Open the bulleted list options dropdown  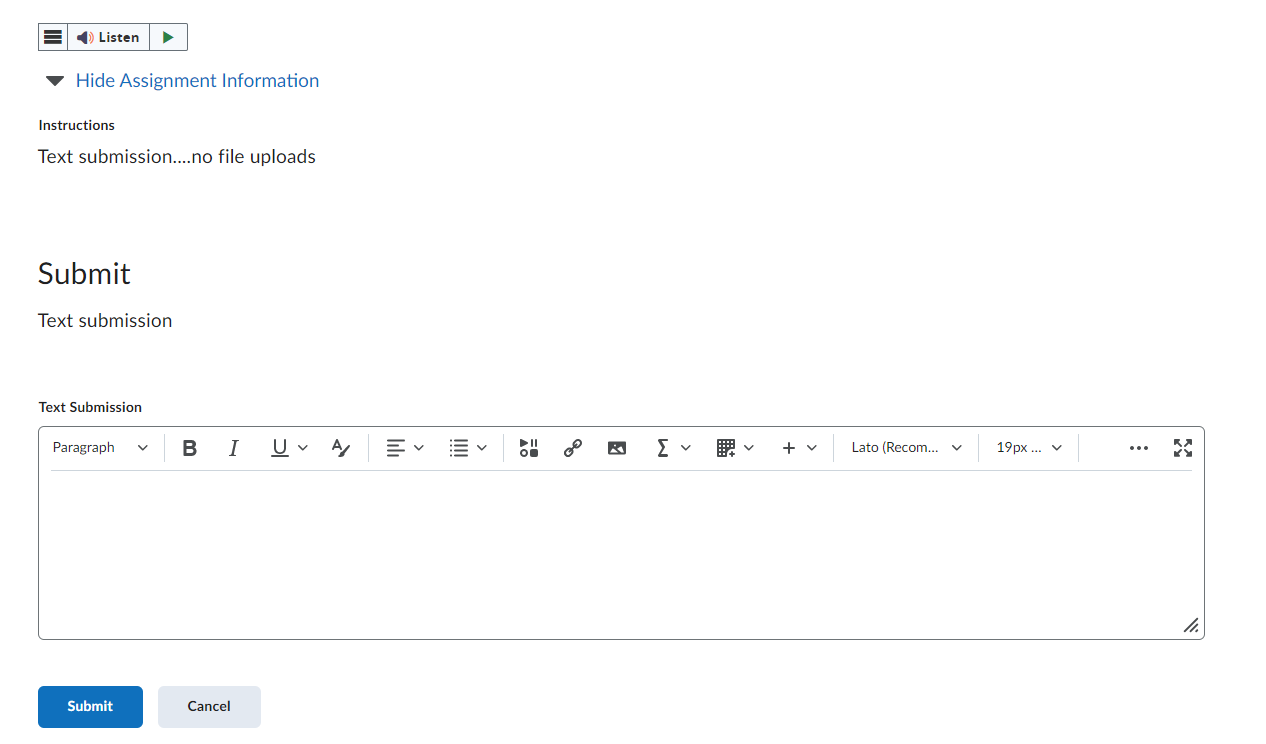tap(468, 448)
